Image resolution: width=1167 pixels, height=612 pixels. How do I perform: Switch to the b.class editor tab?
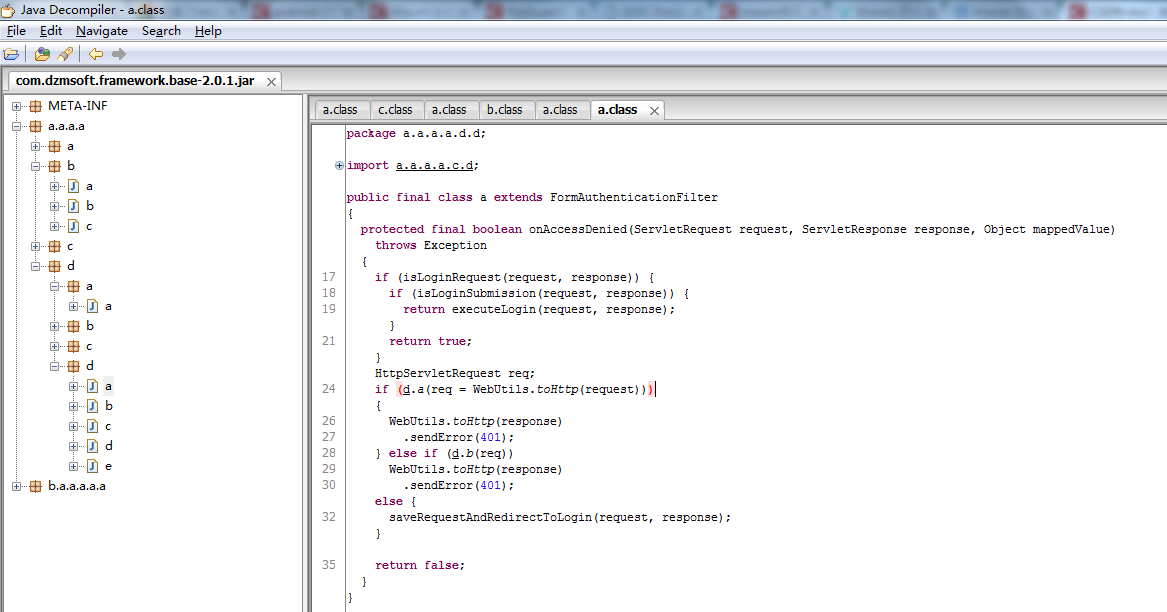(x=505, y=110)
